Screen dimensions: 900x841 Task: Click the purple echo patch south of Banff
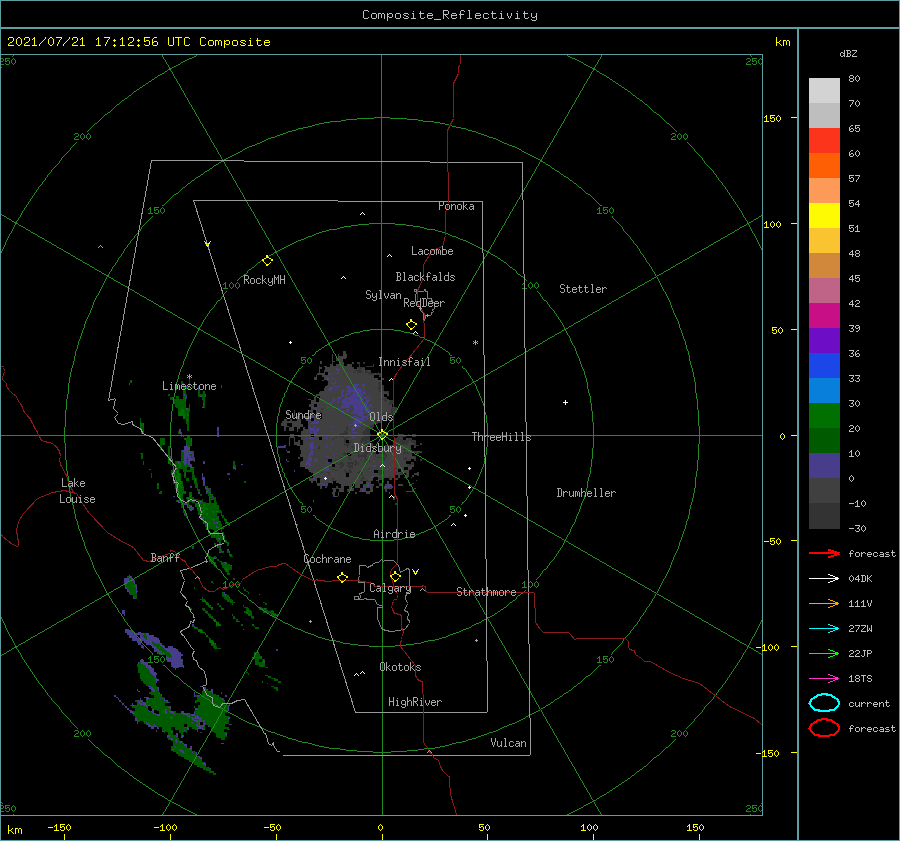pos(156,647)
